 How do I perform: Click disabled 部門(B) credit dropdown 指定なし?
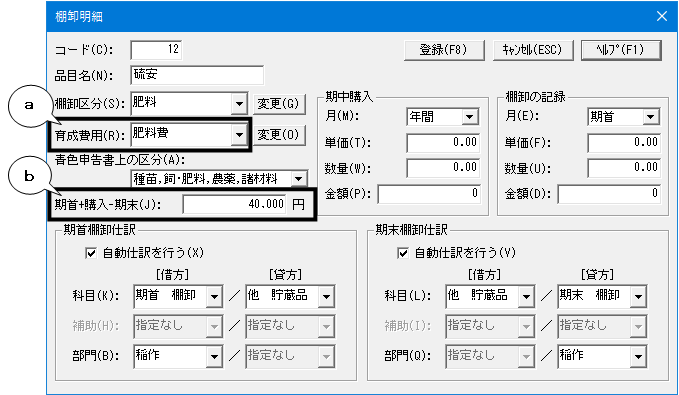pos(291,356)
